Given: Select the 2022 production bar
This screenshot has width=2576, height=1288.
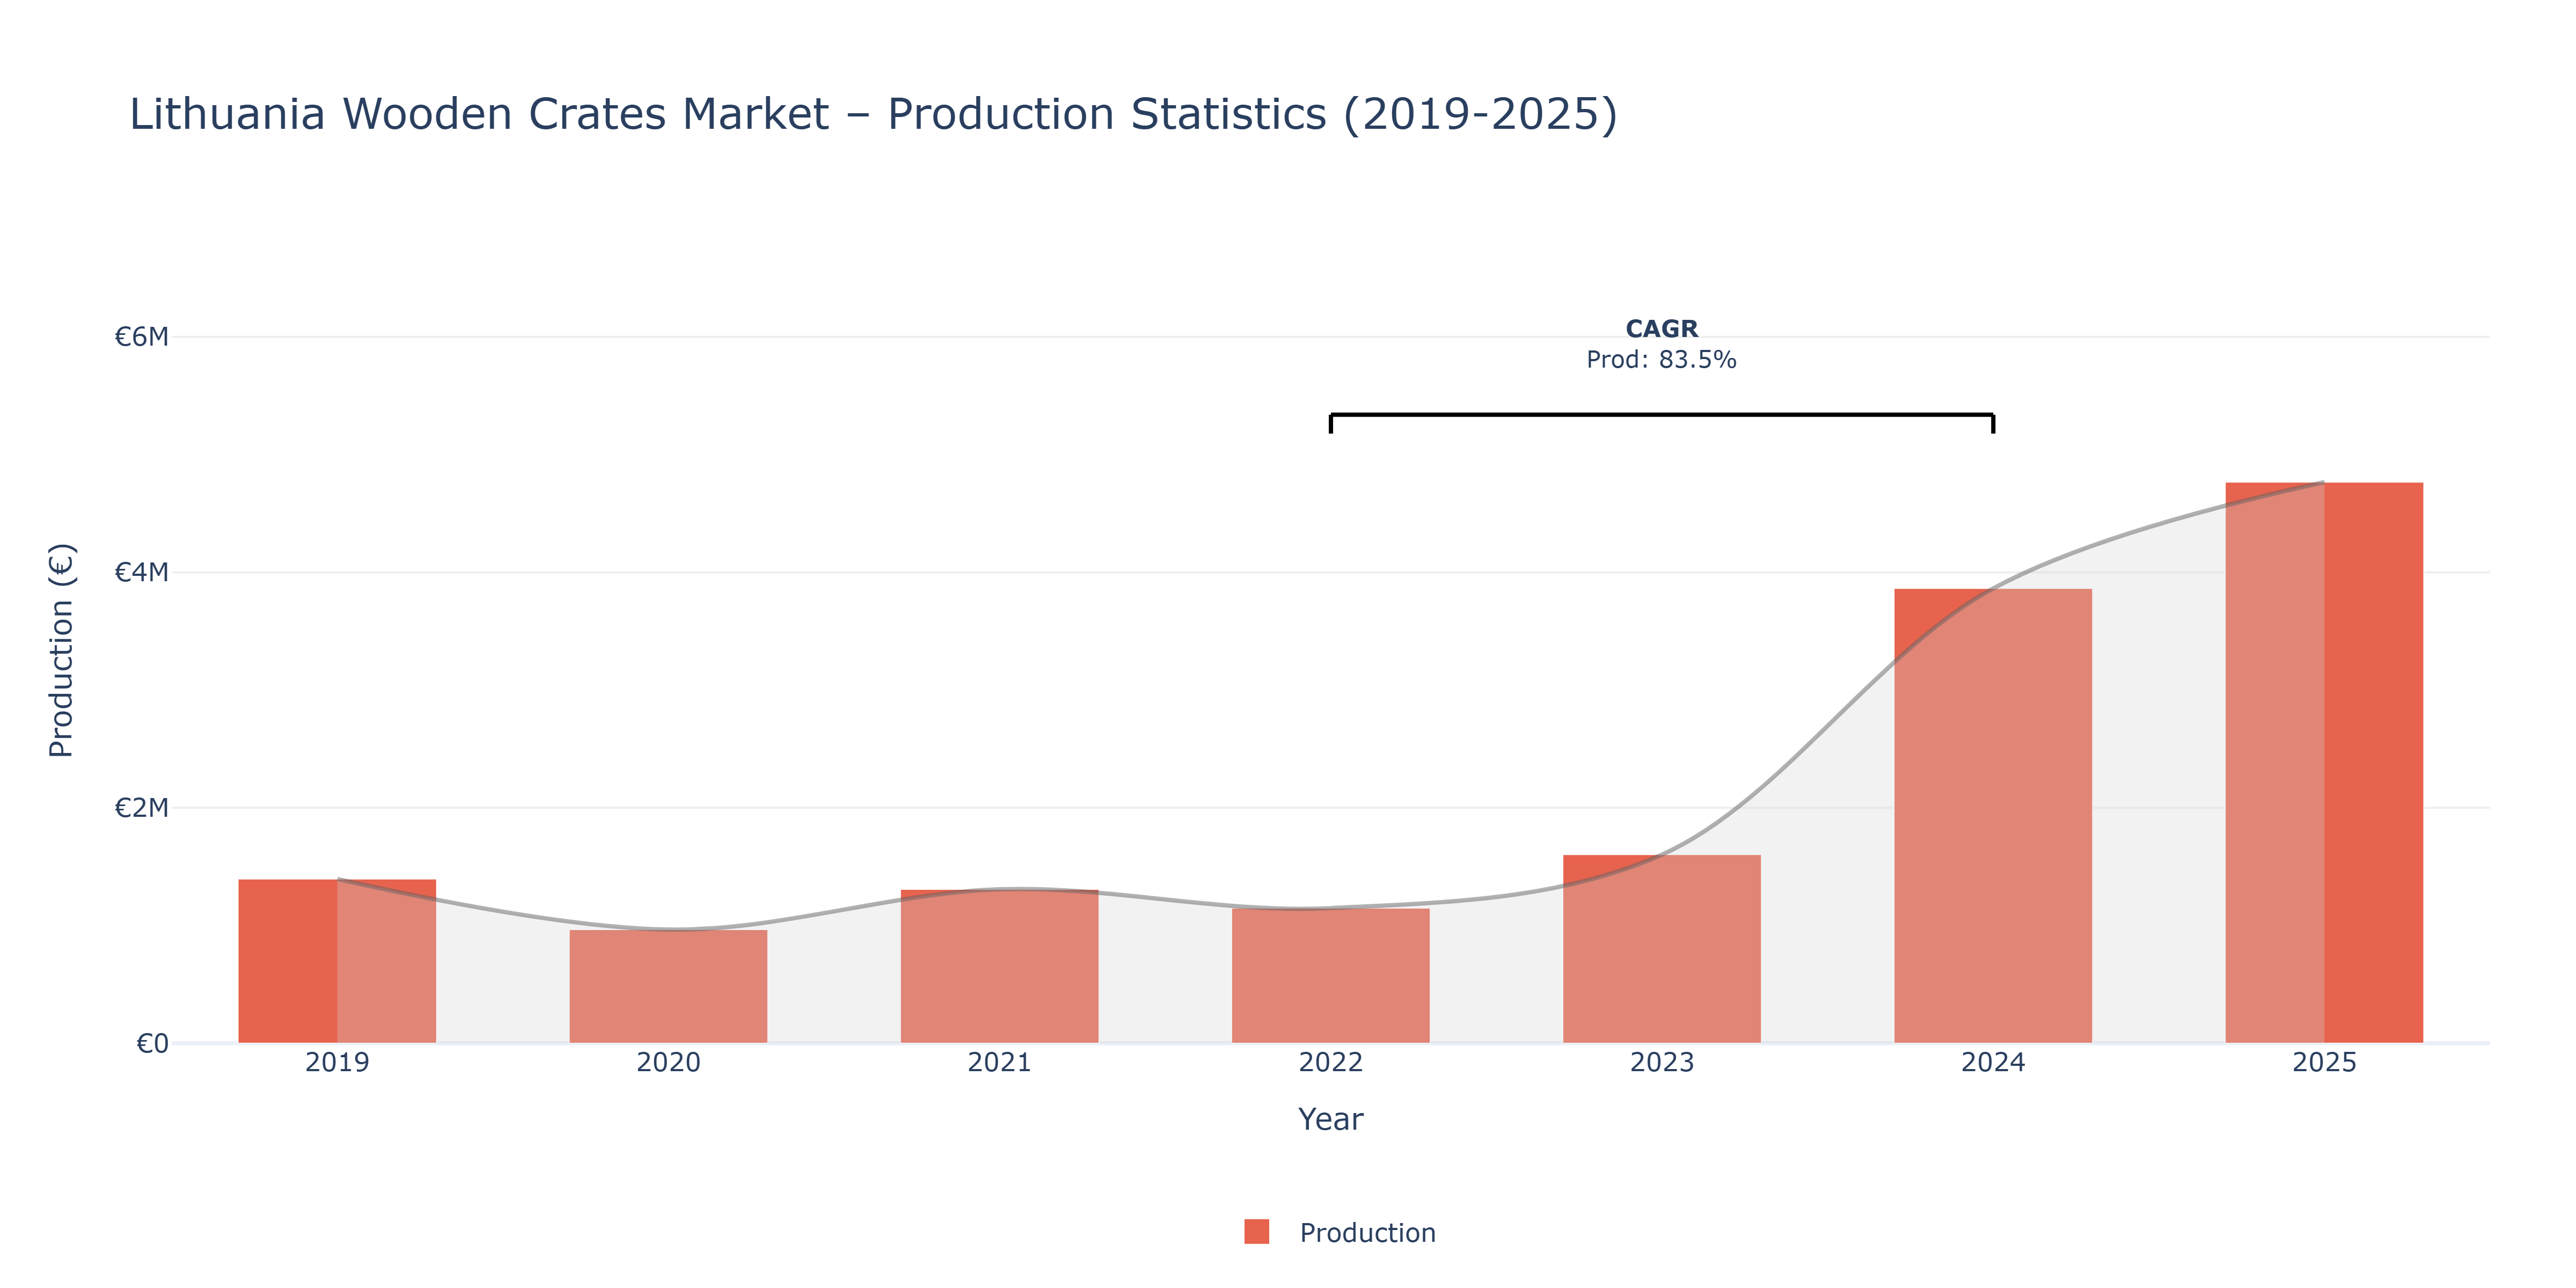Looking at the screenshot, I should [1330, 976].
